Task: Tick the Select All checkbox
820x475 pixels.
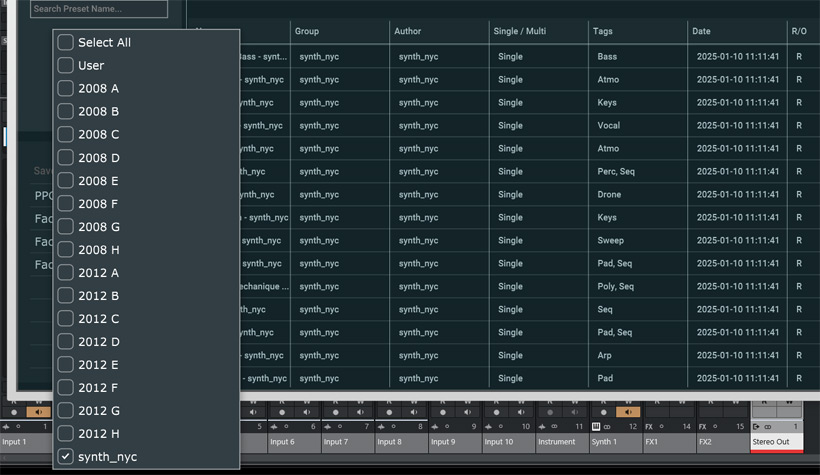Action: [65, 42]
